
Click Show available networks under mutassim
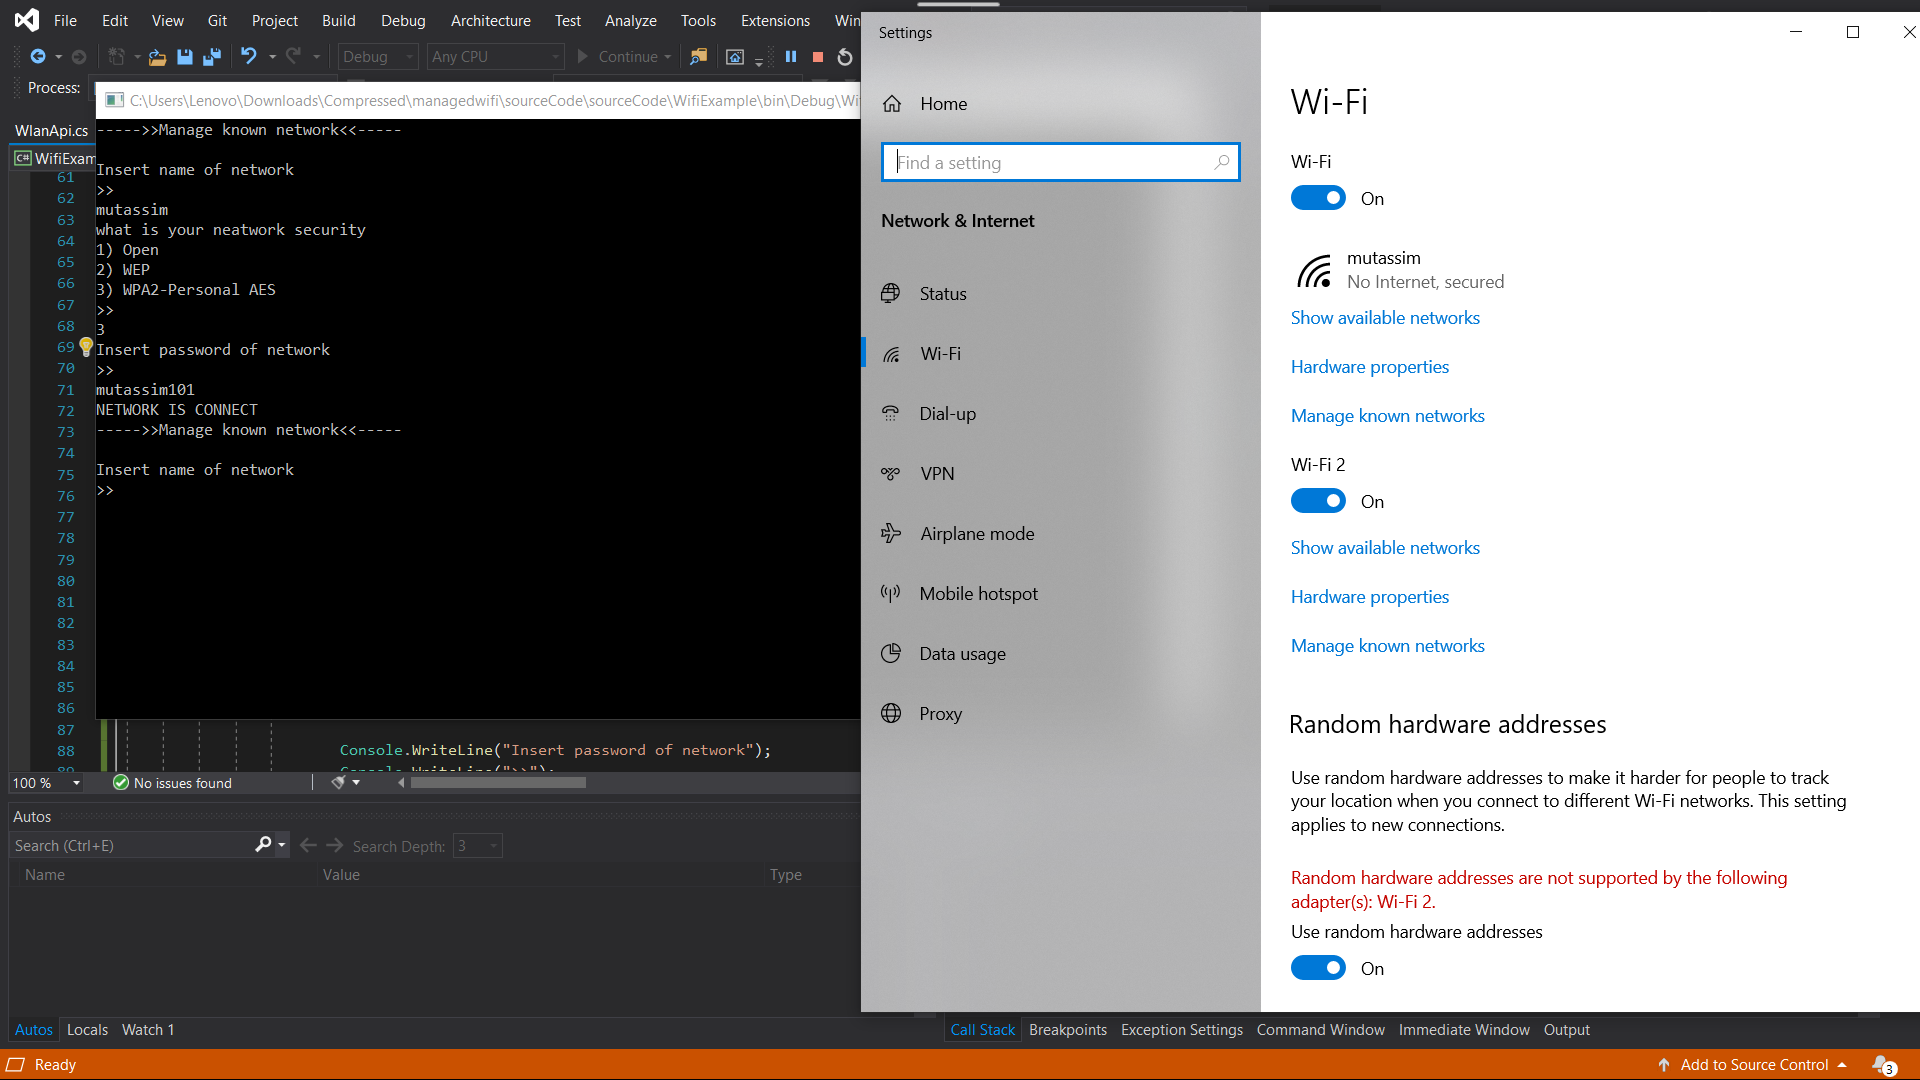1385,318
